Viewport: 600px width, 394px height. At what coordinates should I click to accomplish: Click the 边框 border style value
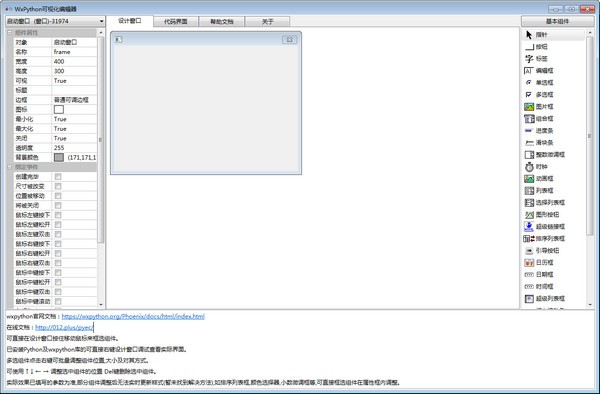point(74,100)
